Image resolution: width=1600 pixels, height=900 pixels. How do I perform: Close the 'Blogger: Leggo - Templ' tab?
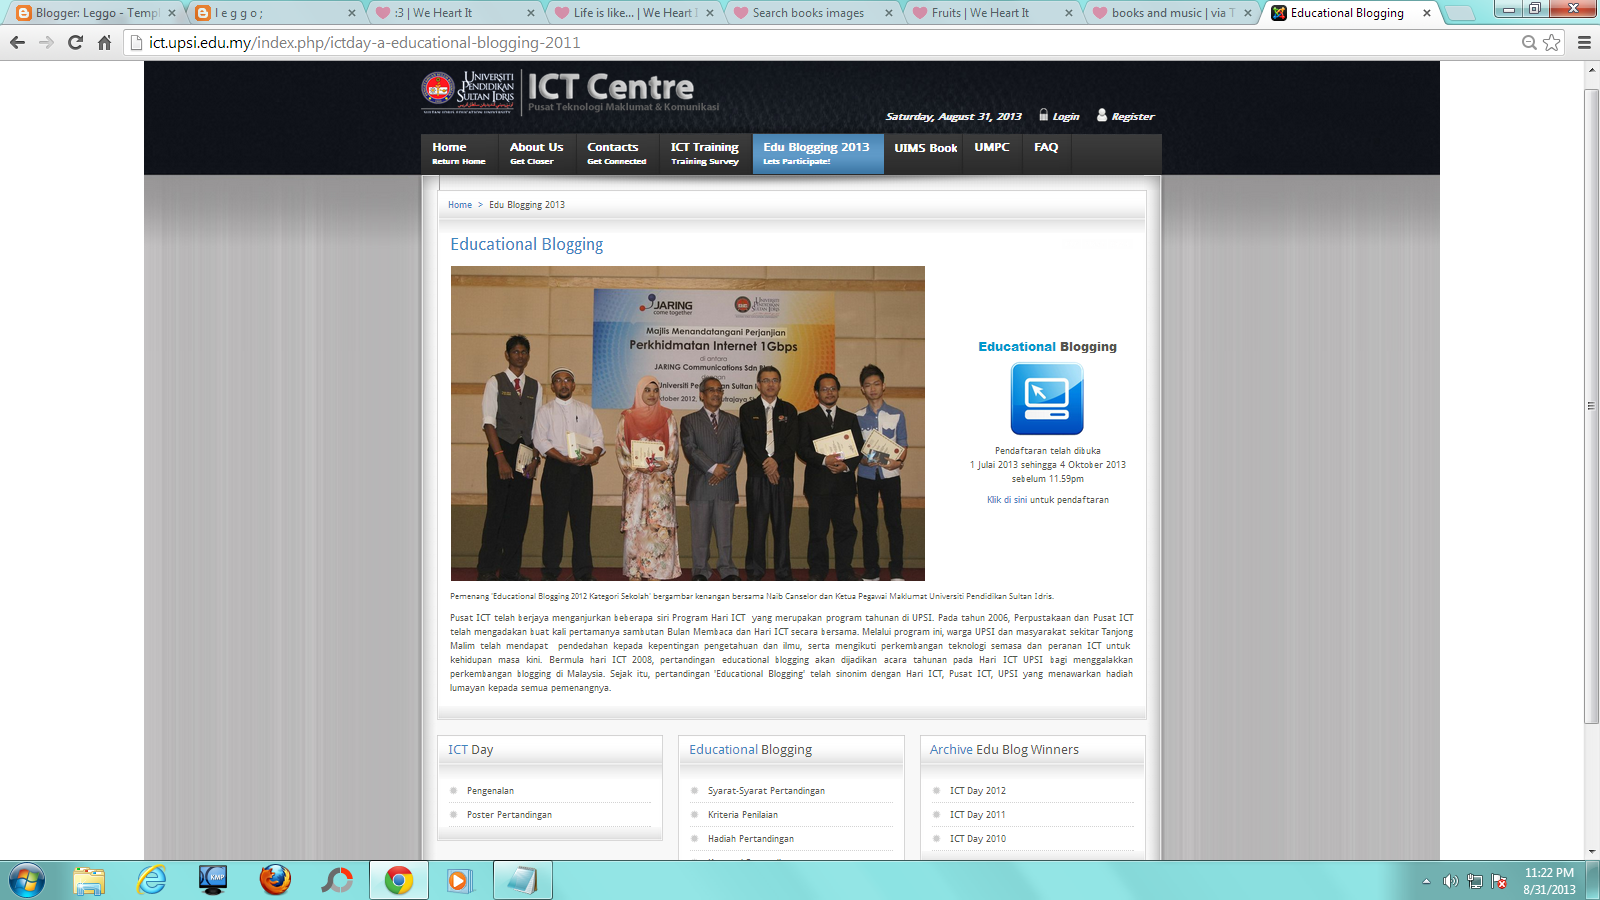point(171,13)
